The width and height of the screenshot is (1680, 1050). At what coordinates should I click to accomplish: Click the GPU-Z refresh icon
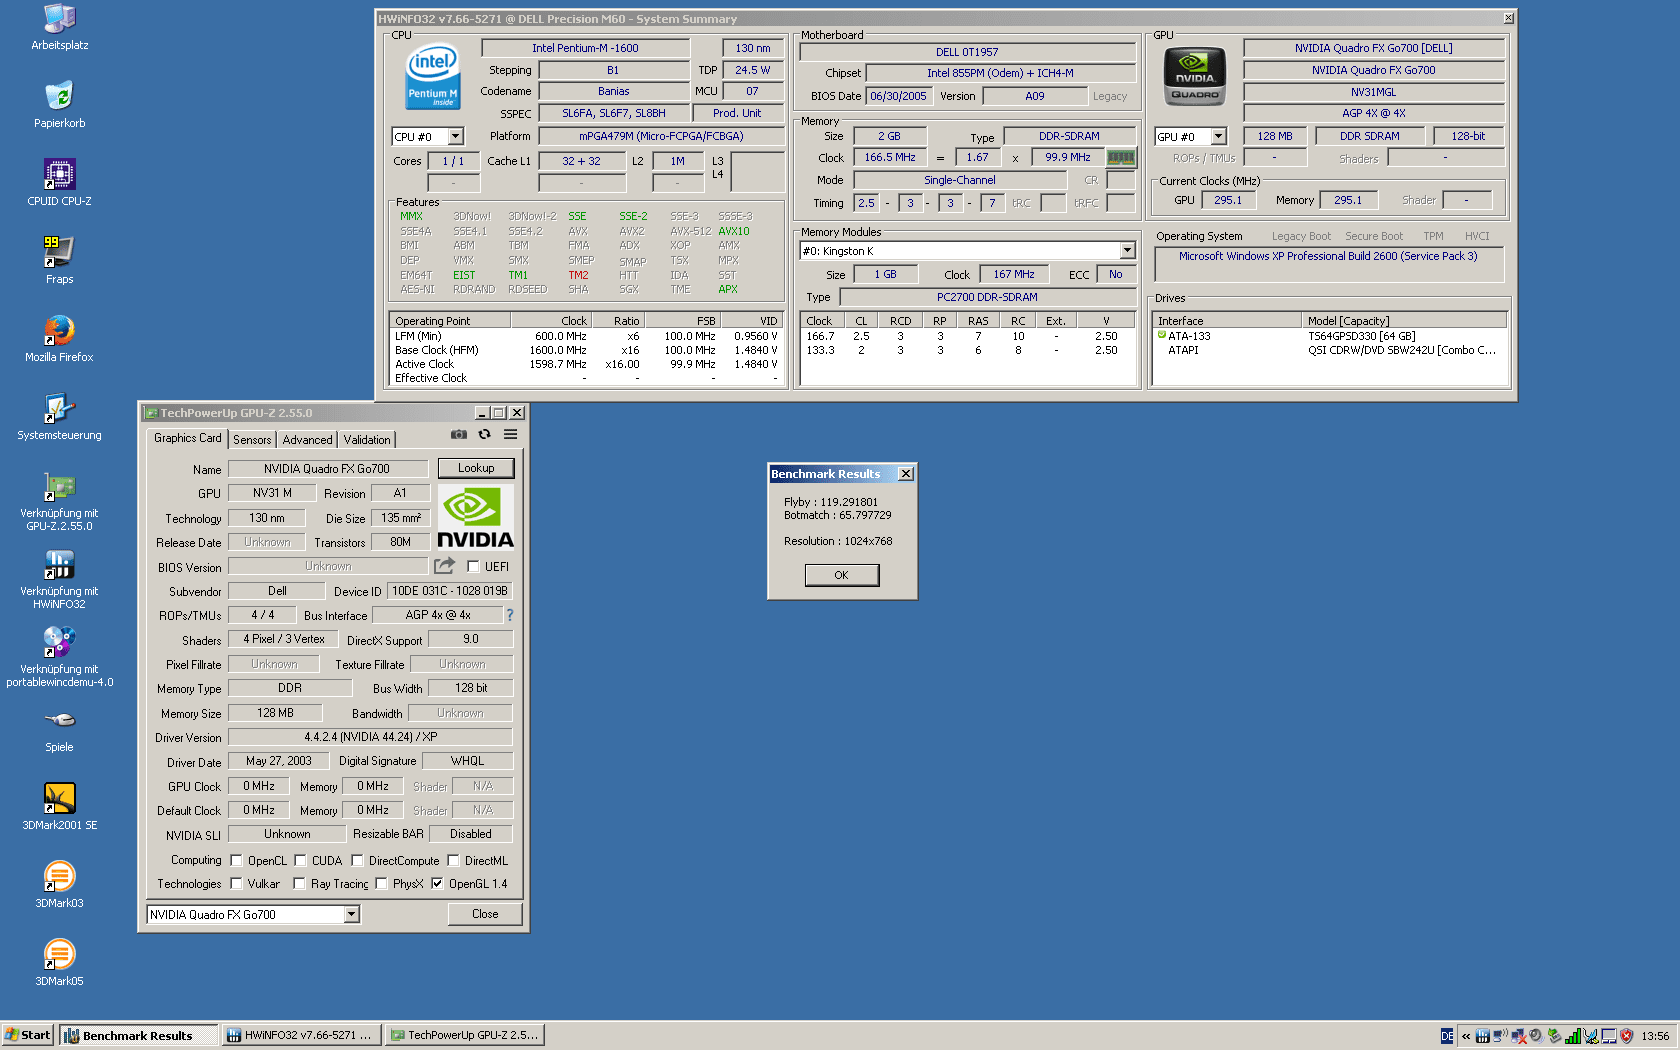point(485,435)
